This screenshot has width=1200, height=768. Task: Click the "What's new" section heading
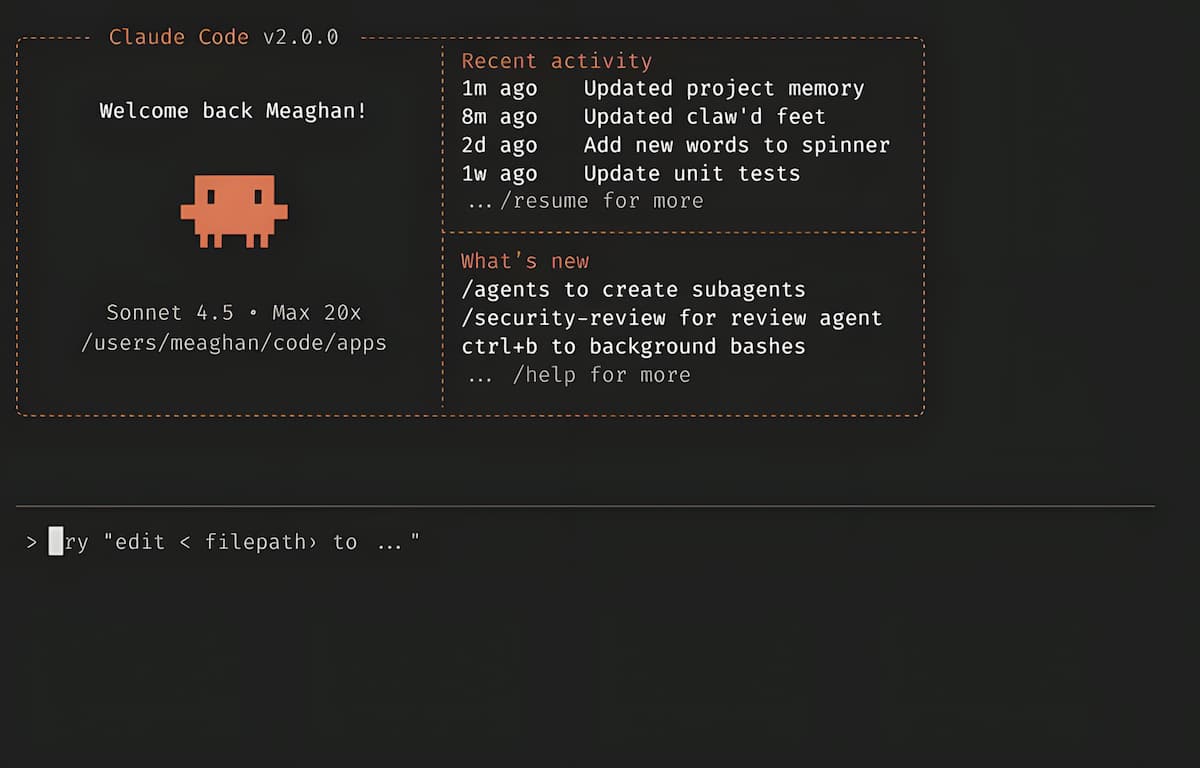coord(525,261)
